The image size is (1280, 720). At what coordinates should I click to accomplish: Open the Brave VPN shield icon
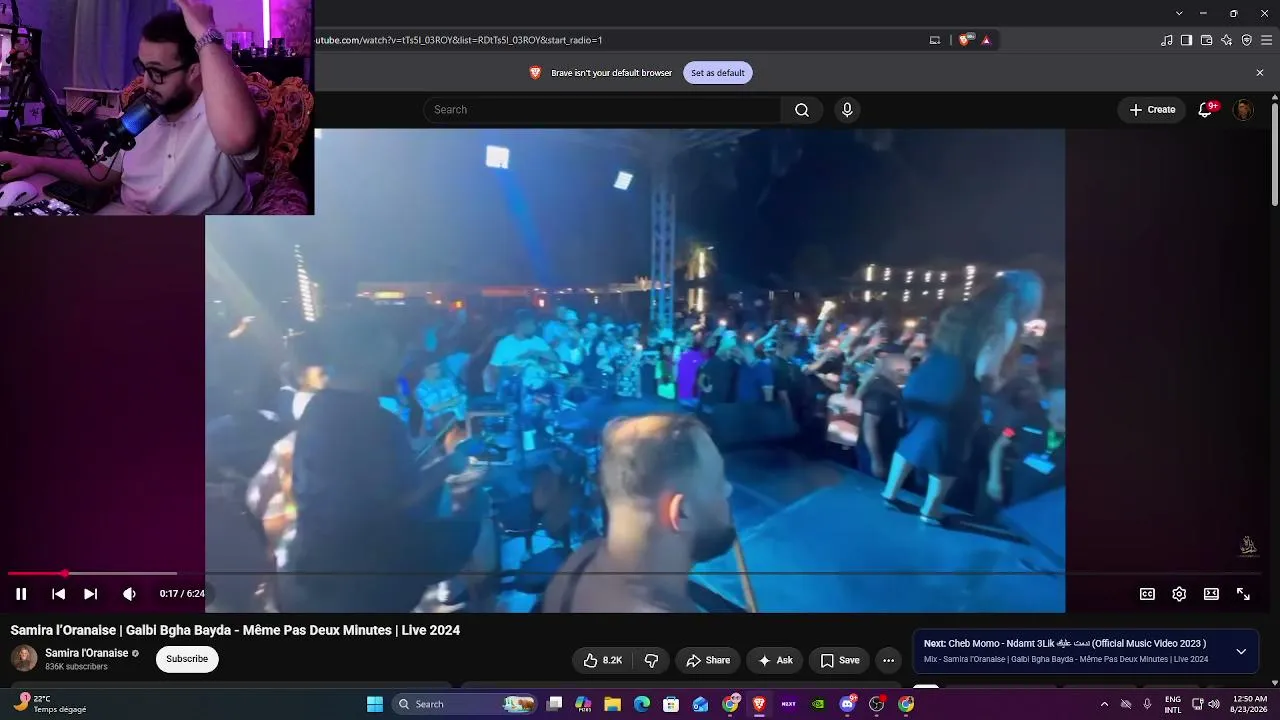pyautogui.click(x=1247, y=40)
